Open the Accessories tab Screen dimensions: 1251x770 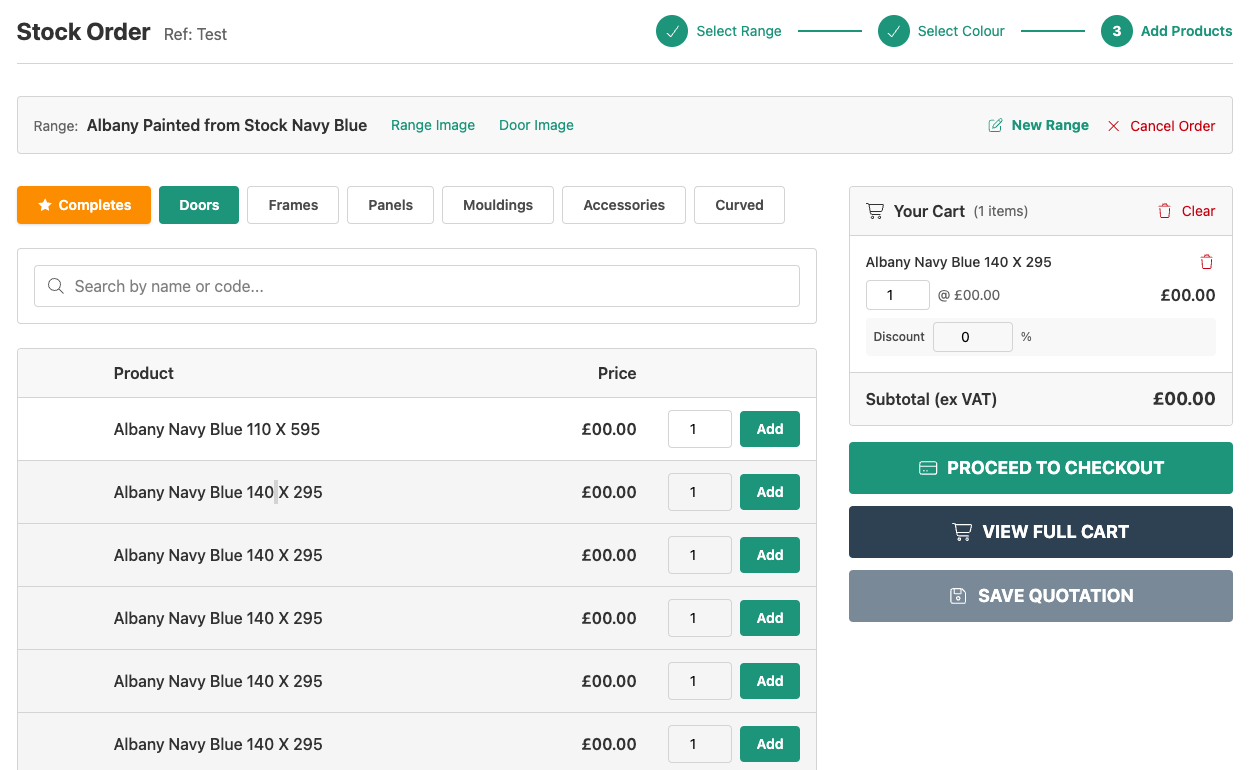click(x=624, y=205)
